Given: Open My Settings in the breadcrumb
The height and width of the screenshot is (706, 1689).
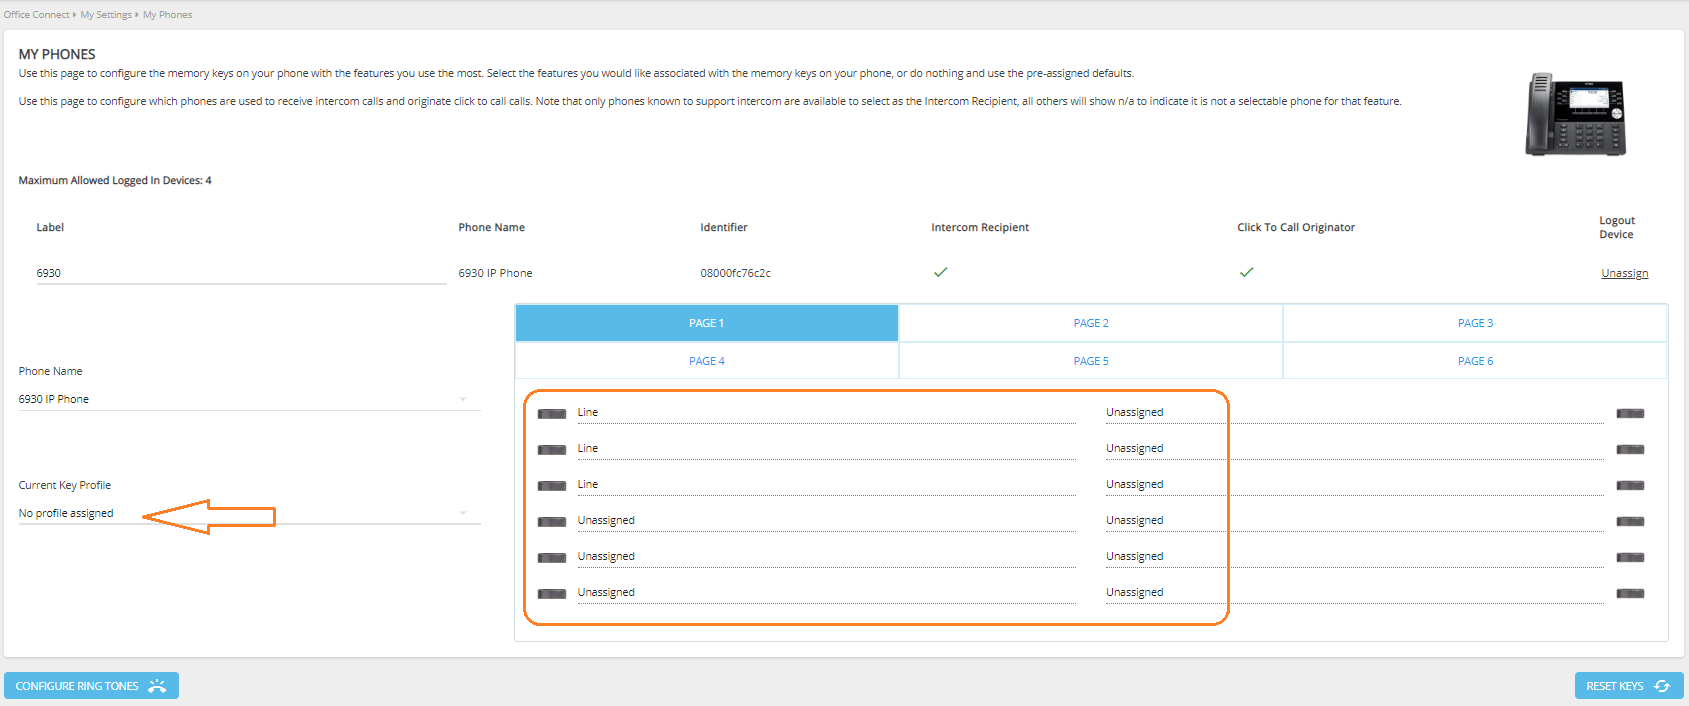Looking at the screenshot, I should (x=106, y=15).
